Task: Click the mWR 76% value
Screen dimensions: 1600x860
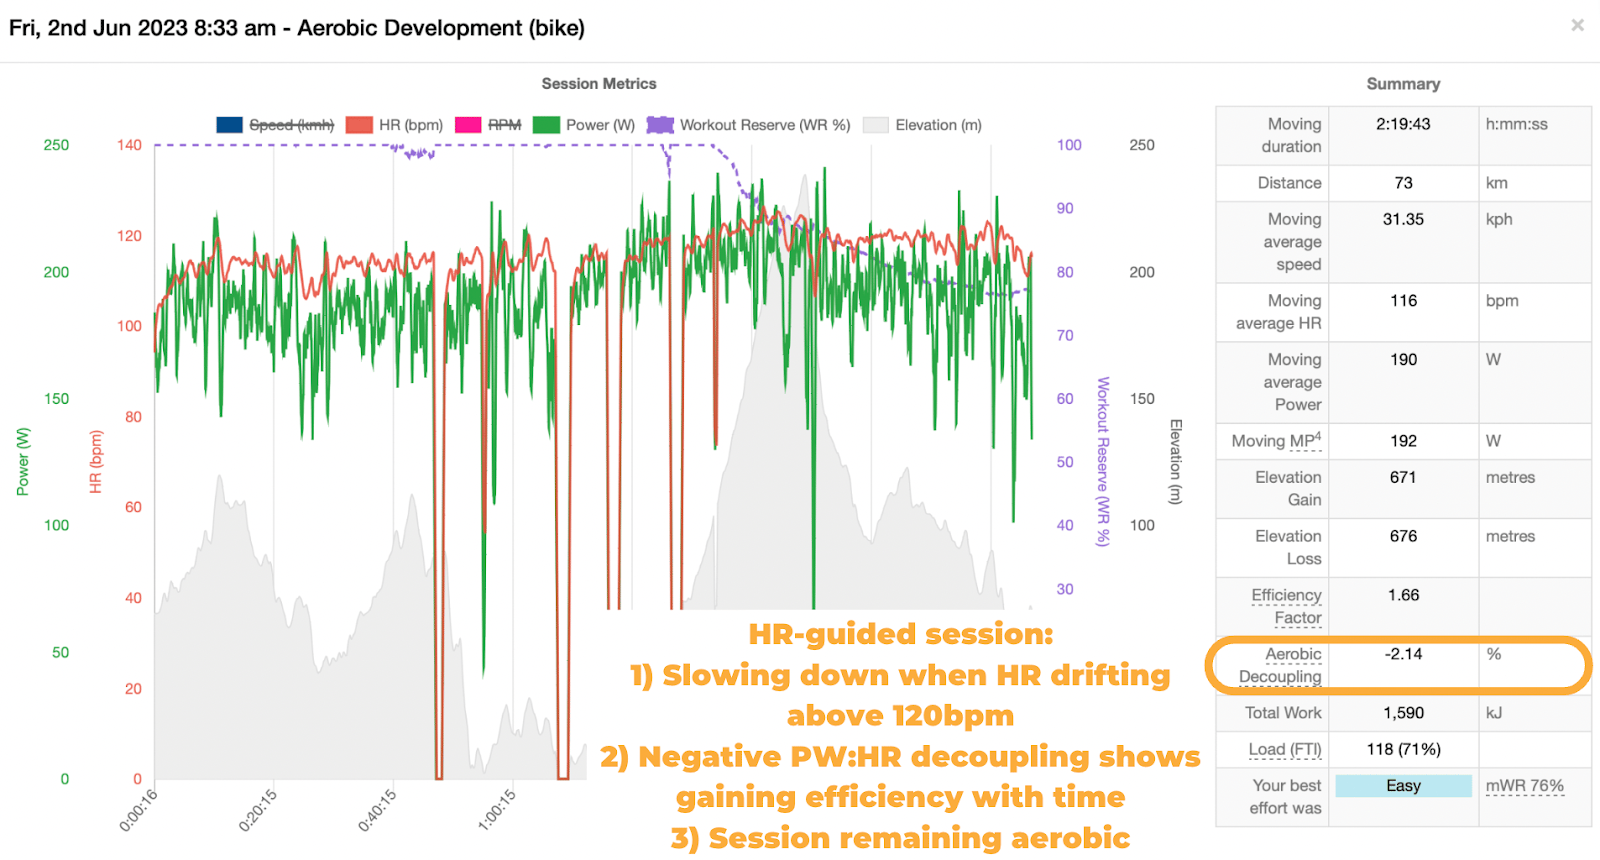Action: pyautogui.click(x=1524, y=786)
